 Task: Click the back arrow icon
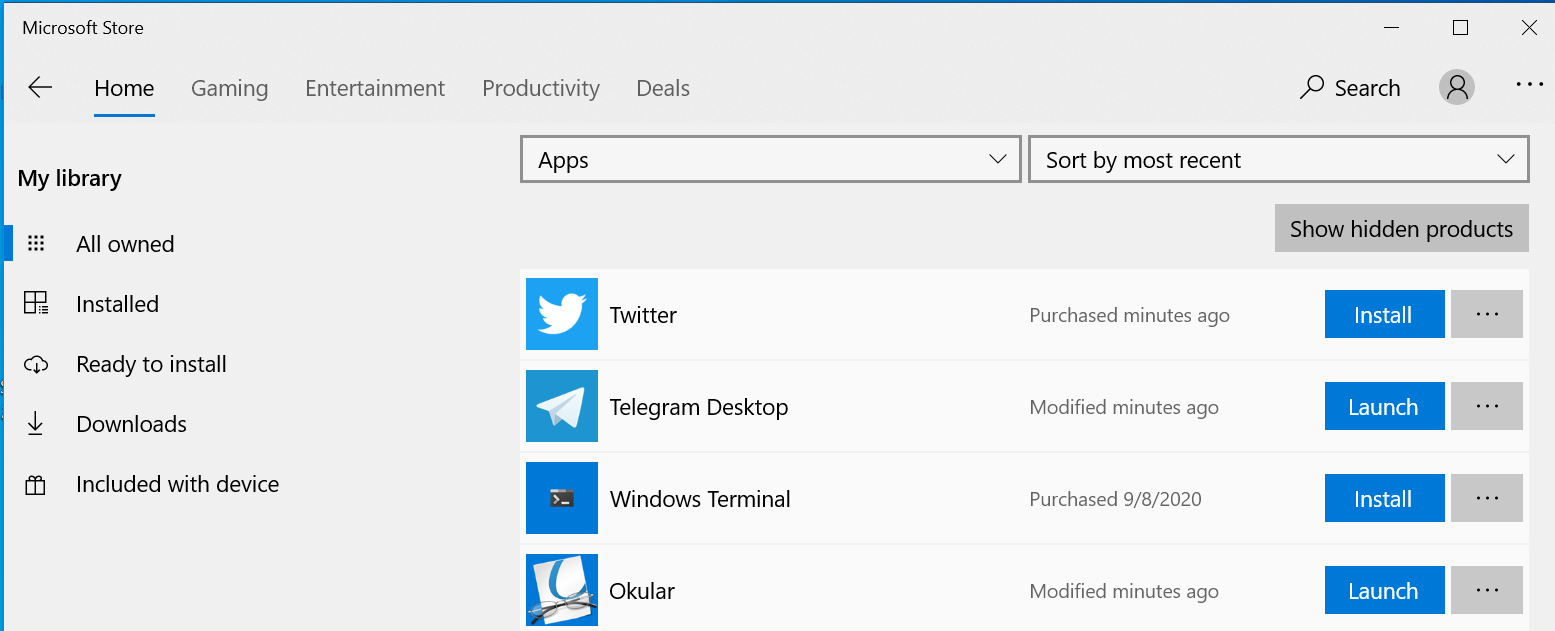click(x=40, y=88)
